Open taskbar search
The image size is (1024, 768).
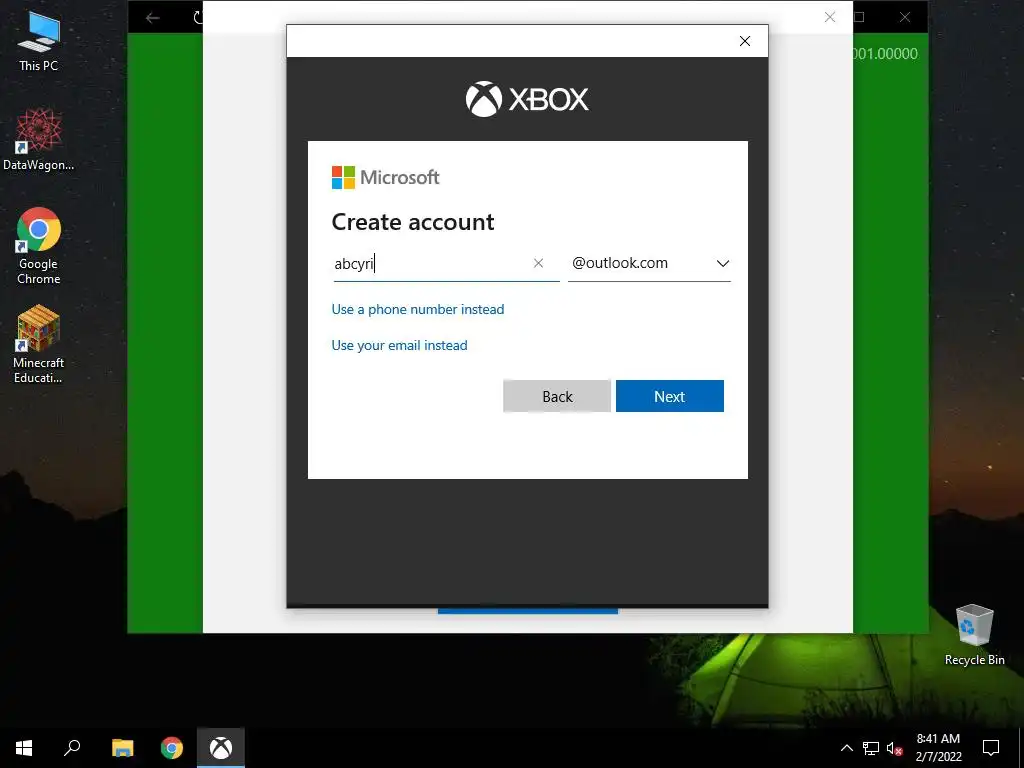coord(72,748)
